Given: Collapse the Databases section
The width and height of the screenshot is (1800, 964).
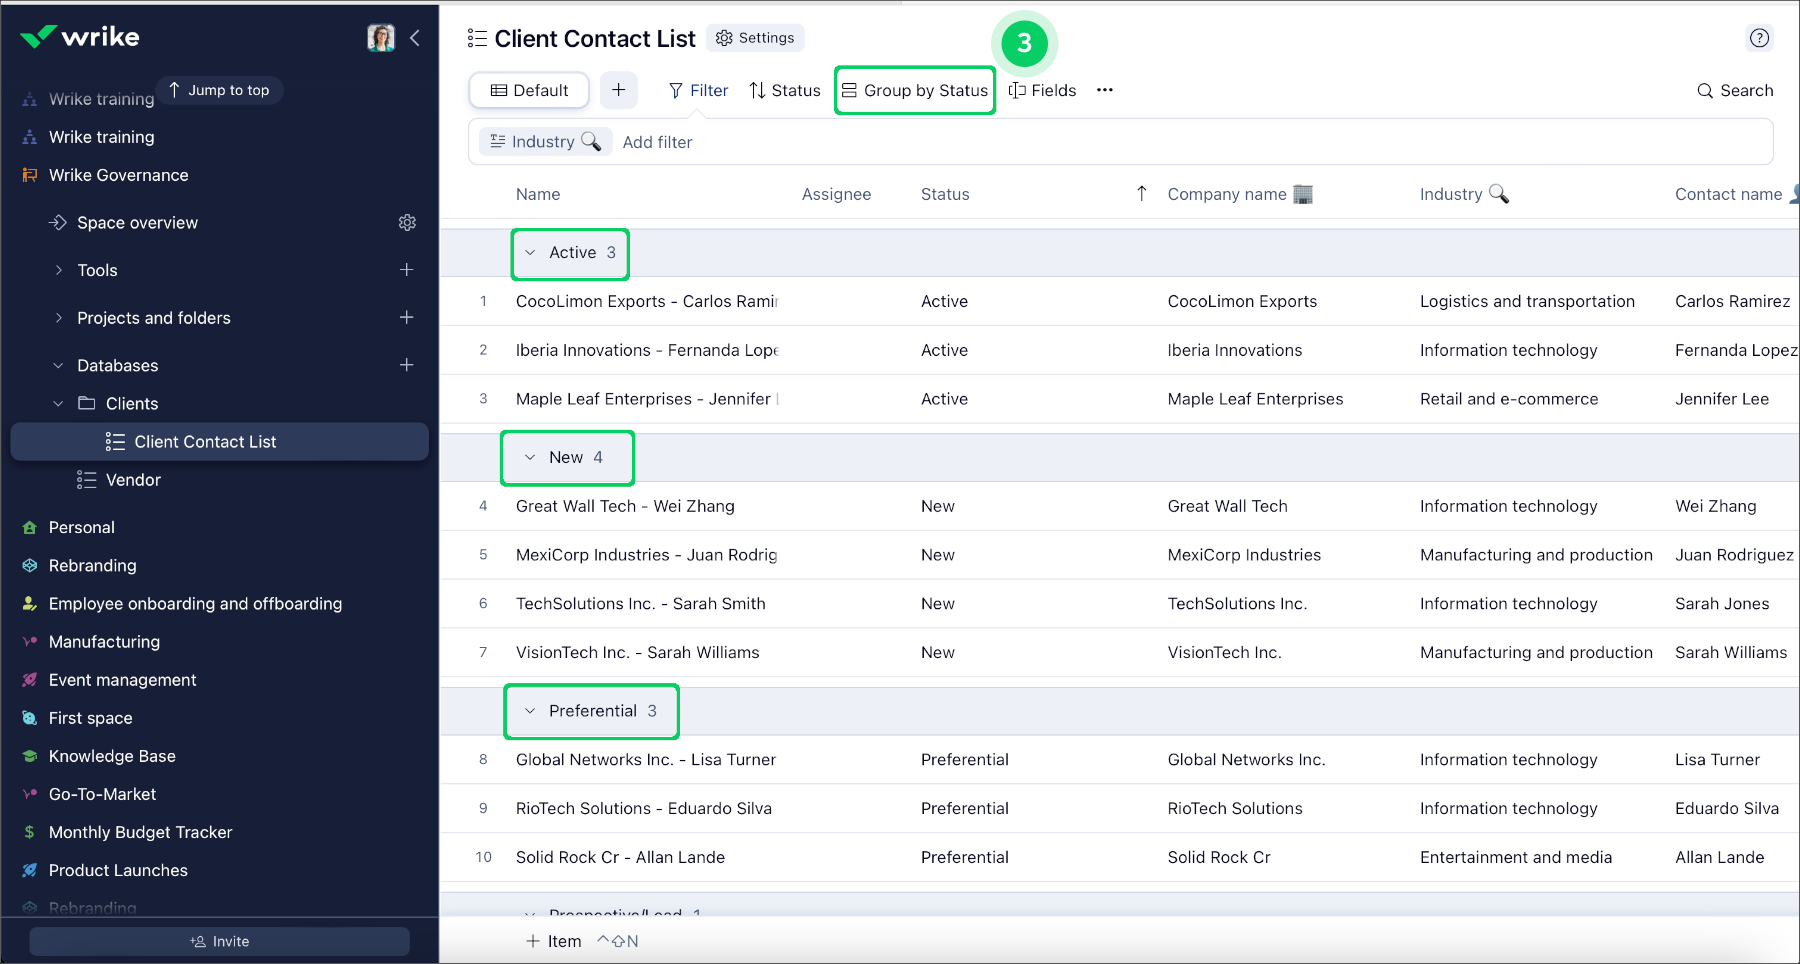Looking at the screenshot, I should (x=58, y=365).
